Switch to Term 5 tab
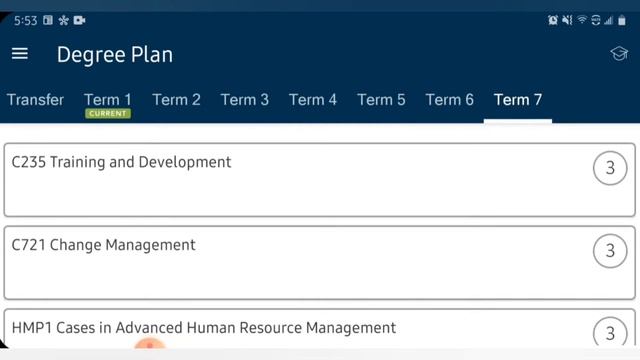 [x=381, y=100]
